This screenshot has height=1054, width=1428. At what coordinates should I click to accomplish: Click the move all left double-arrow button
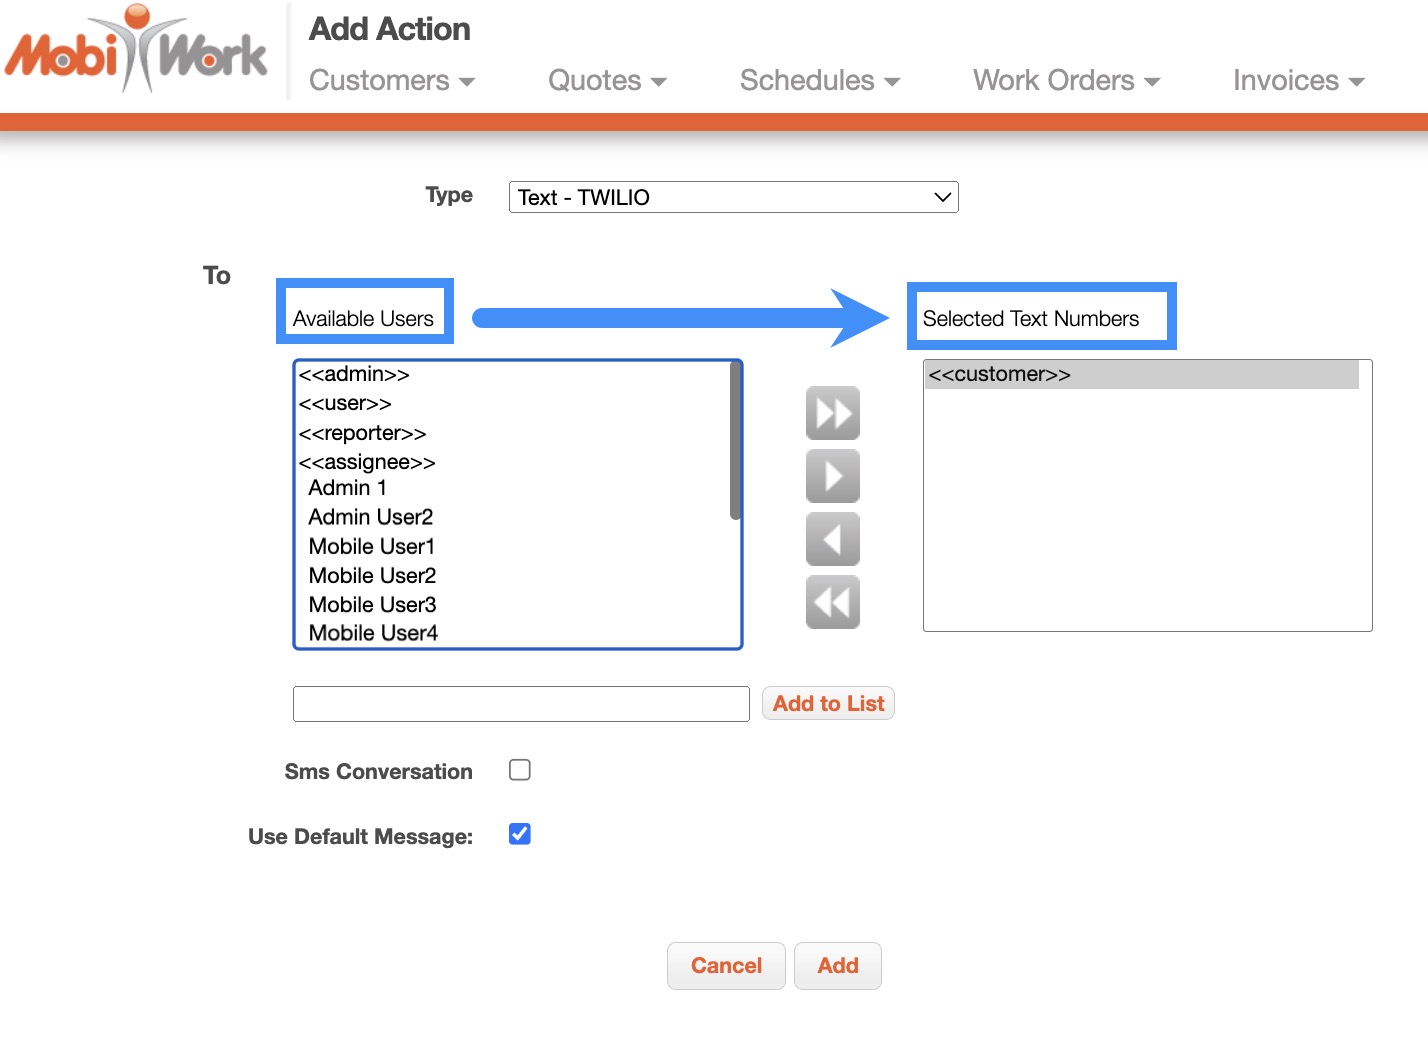click(832, 602)
